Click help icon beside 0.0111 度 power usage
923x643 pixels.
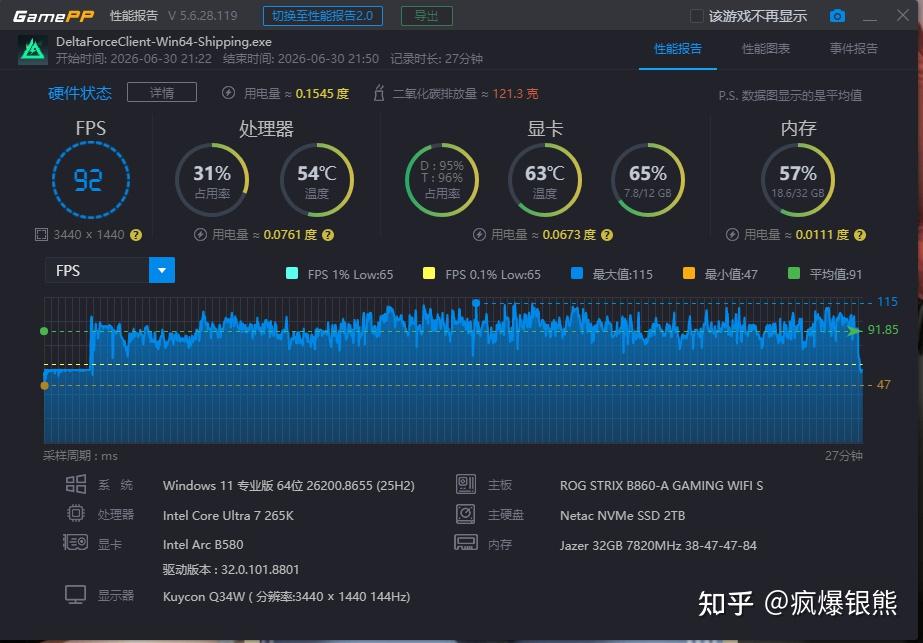tap(860, 235)
